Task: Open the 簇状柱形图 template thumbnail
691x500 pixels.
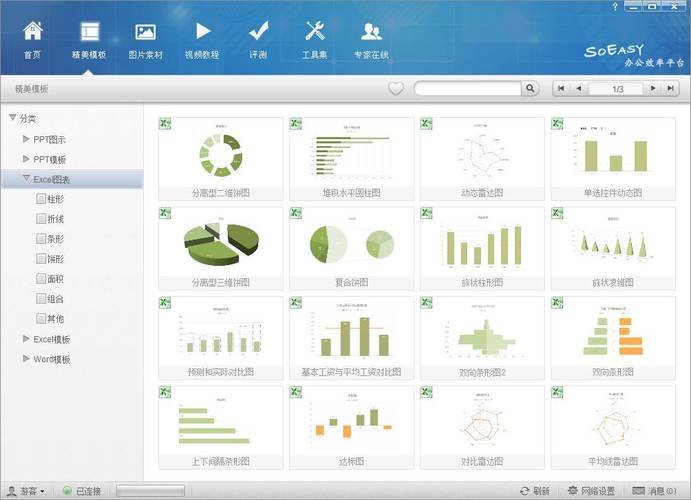Action: pos(482,248)
